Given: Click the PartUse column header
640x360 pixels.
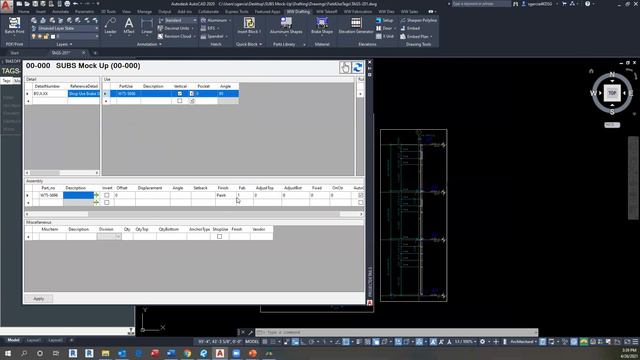Looking at the screenshot, I should (x=126, y=86).
